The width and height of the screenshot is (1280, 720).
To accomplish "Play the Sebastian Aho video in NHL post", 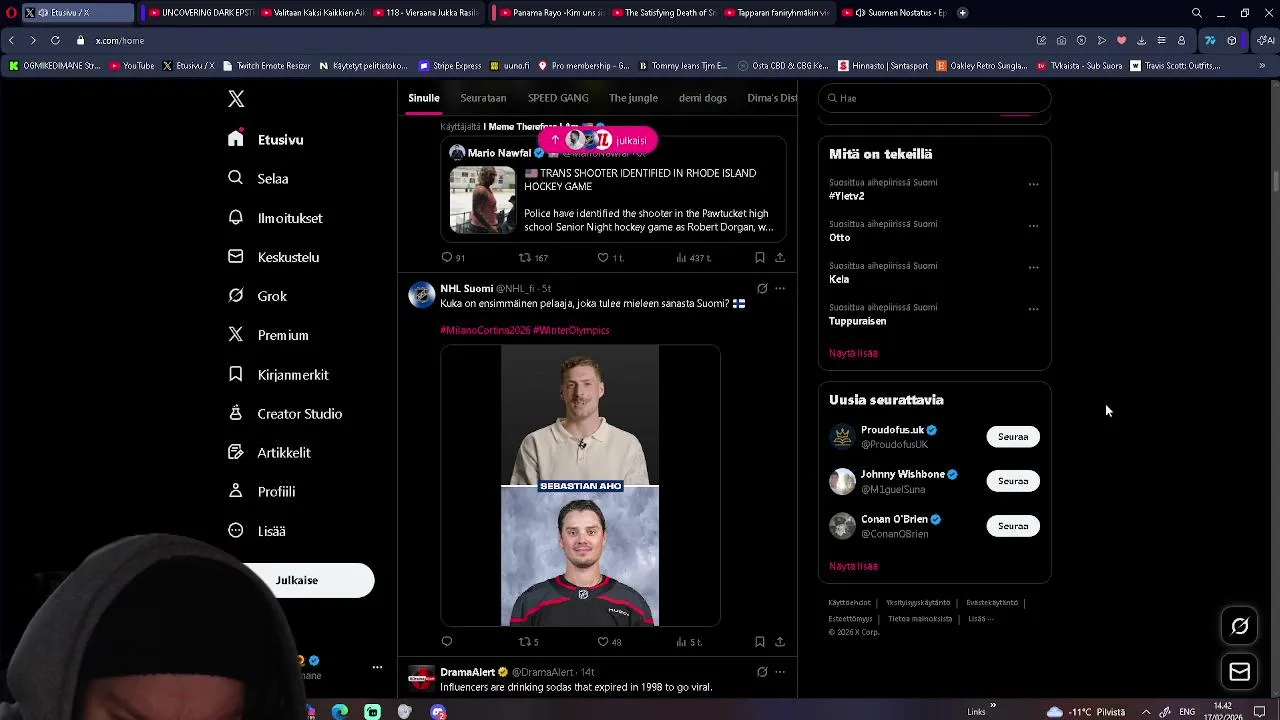I will click(580, 486).
